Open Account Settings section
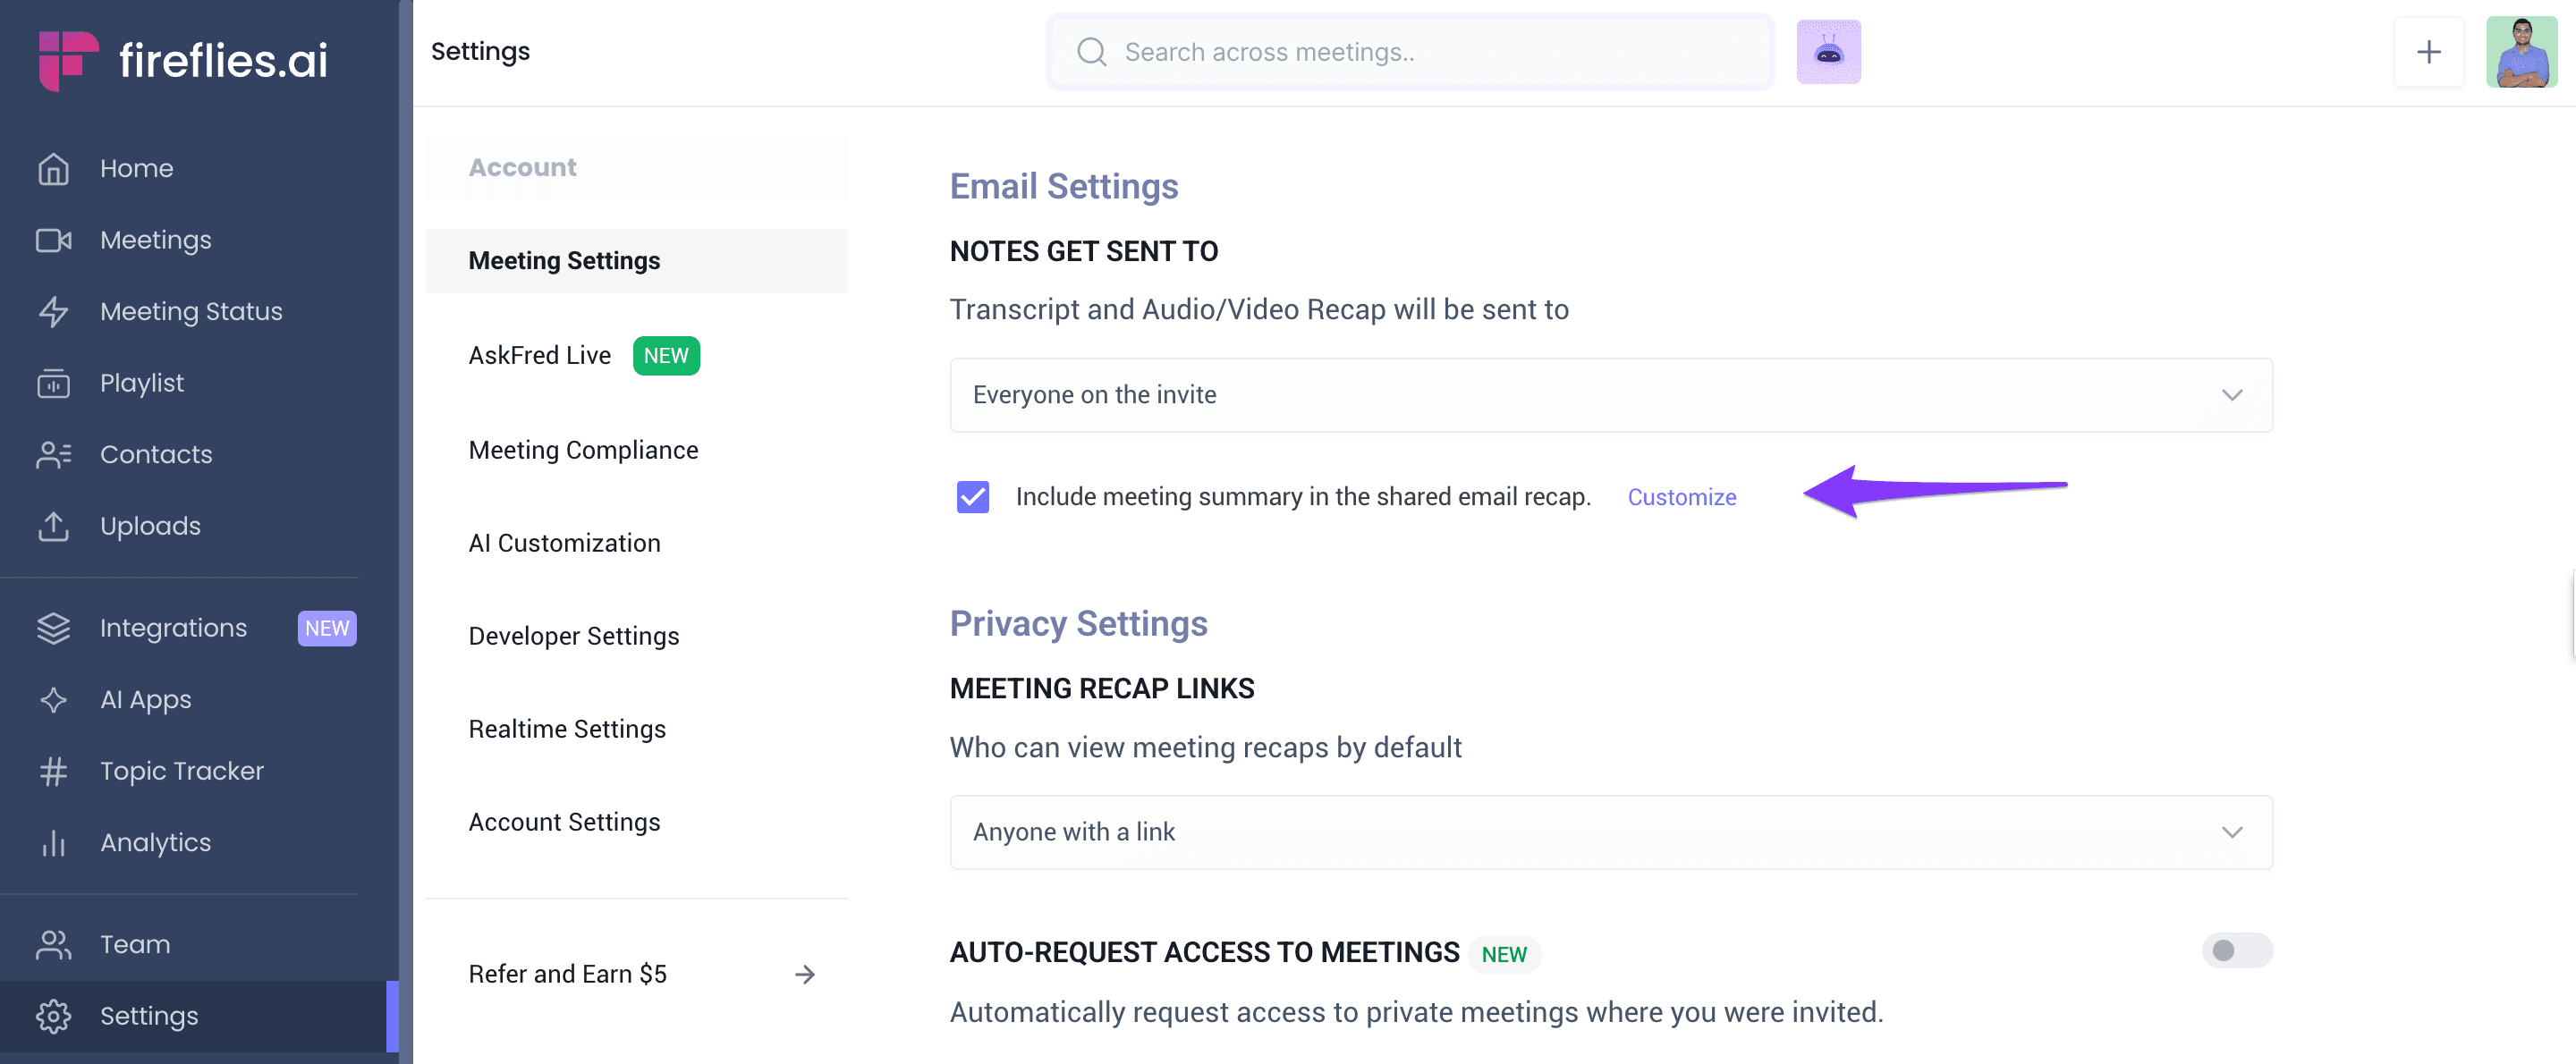This screenshot has height=1064, width=2576. pos(564,822)
